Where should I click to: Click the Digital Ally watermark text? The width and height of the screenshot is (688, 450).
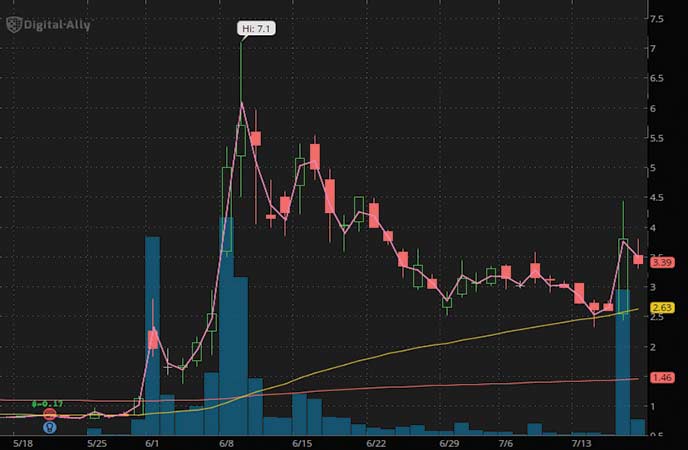tap(57, 25)
